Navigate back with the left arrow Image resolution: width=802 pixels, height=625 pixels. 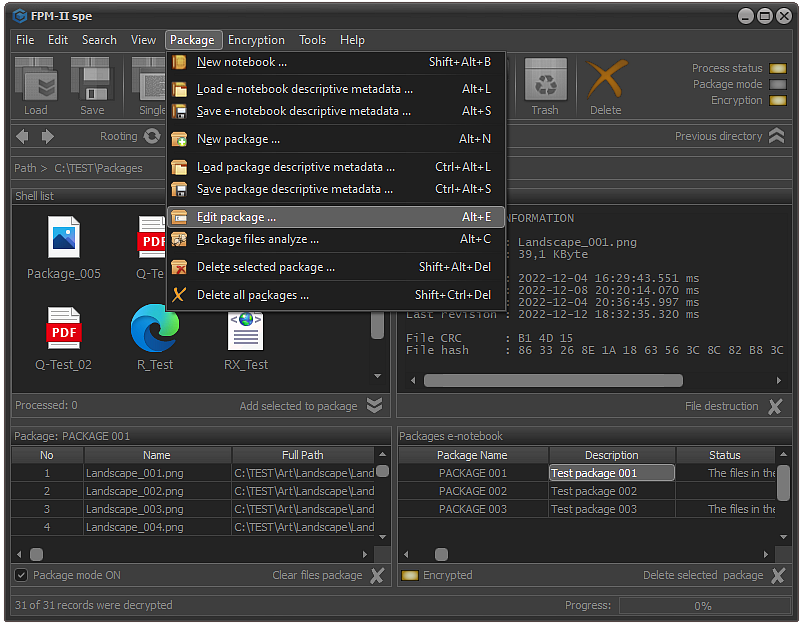coord(22,137)
